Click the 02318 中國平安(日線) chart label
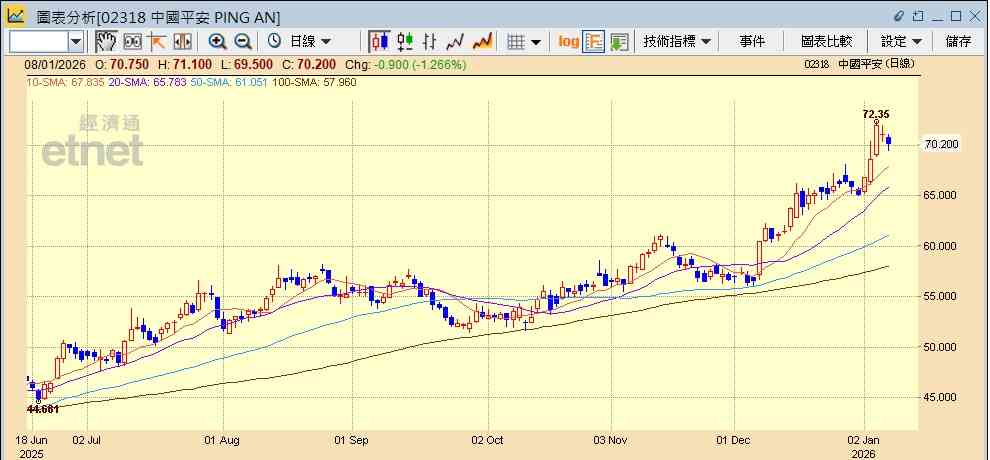The height and width of the screenshot is (460, 990). (x=859, y=64)
